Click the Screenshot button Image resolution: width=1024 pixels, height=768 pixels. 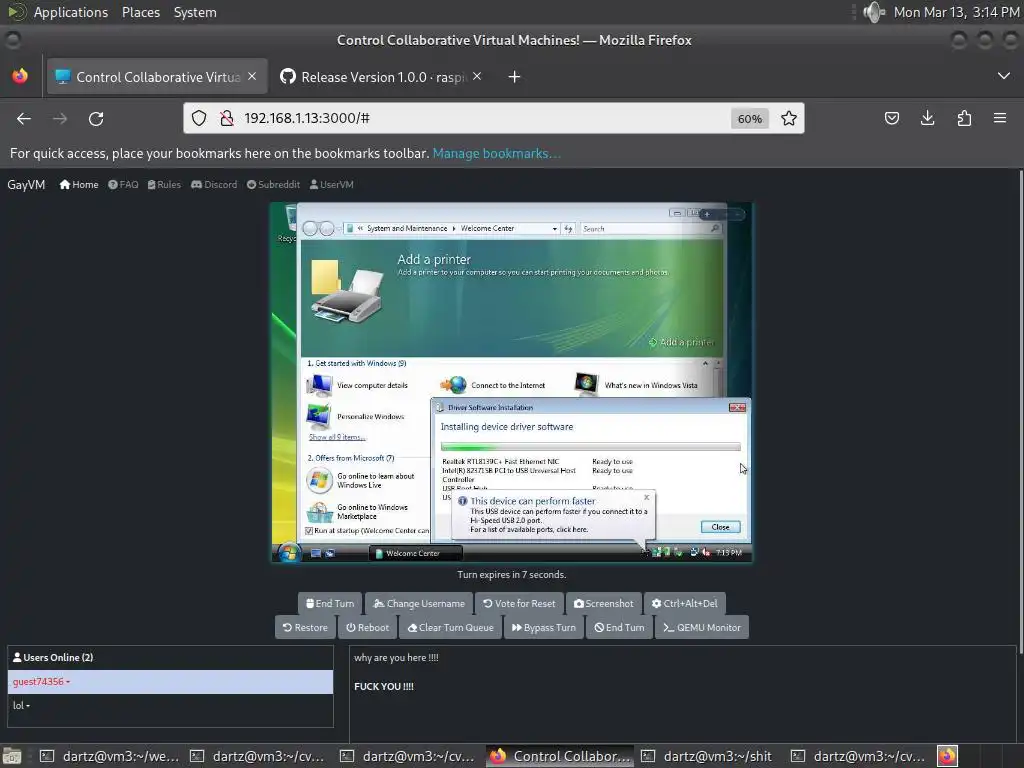coord(603,603)
